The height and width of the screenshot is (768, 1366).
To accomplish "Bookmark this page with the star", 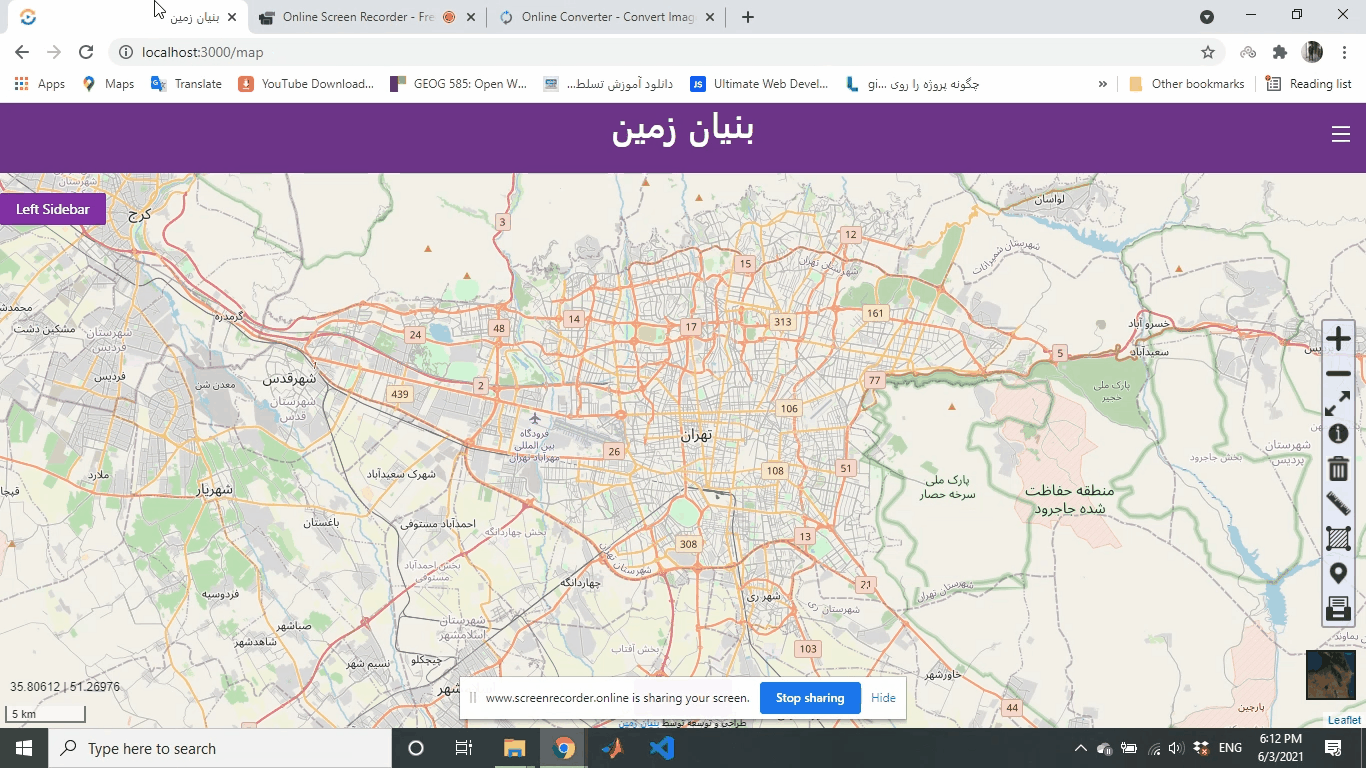I will click(1208, 52).
